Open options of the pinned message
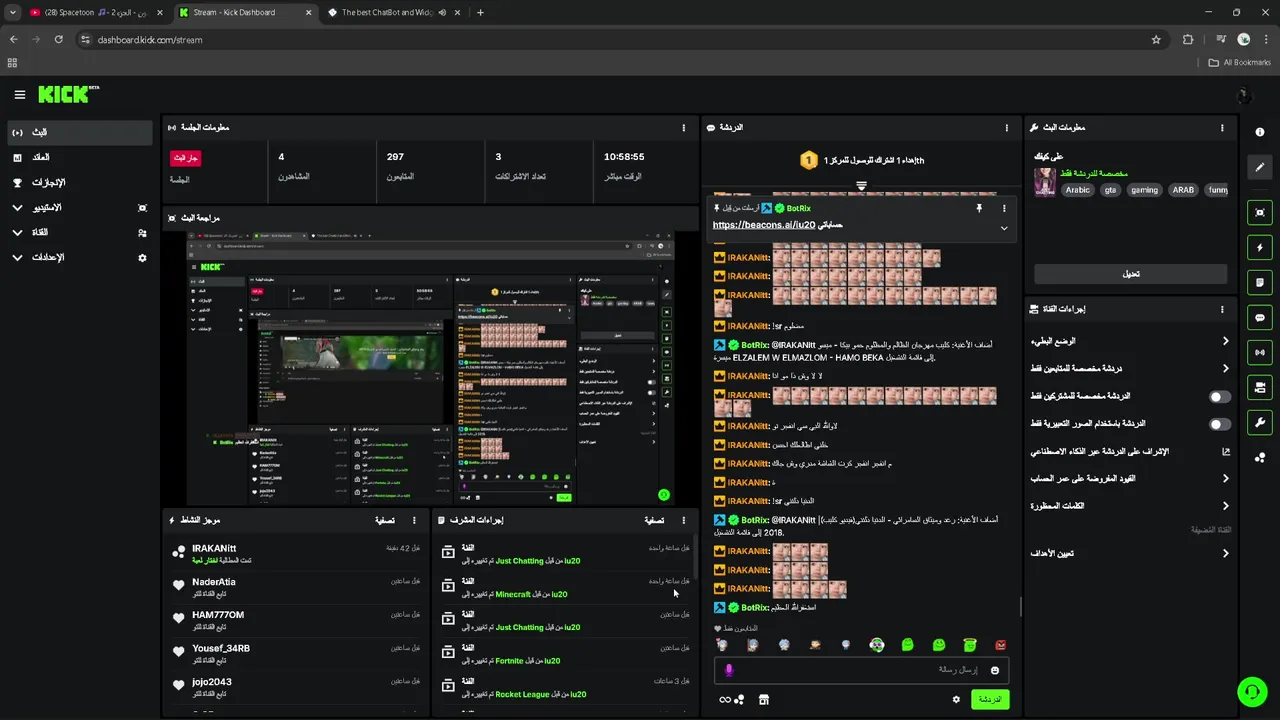Viewport: 1280px width, 720px height. [1004, 208]
